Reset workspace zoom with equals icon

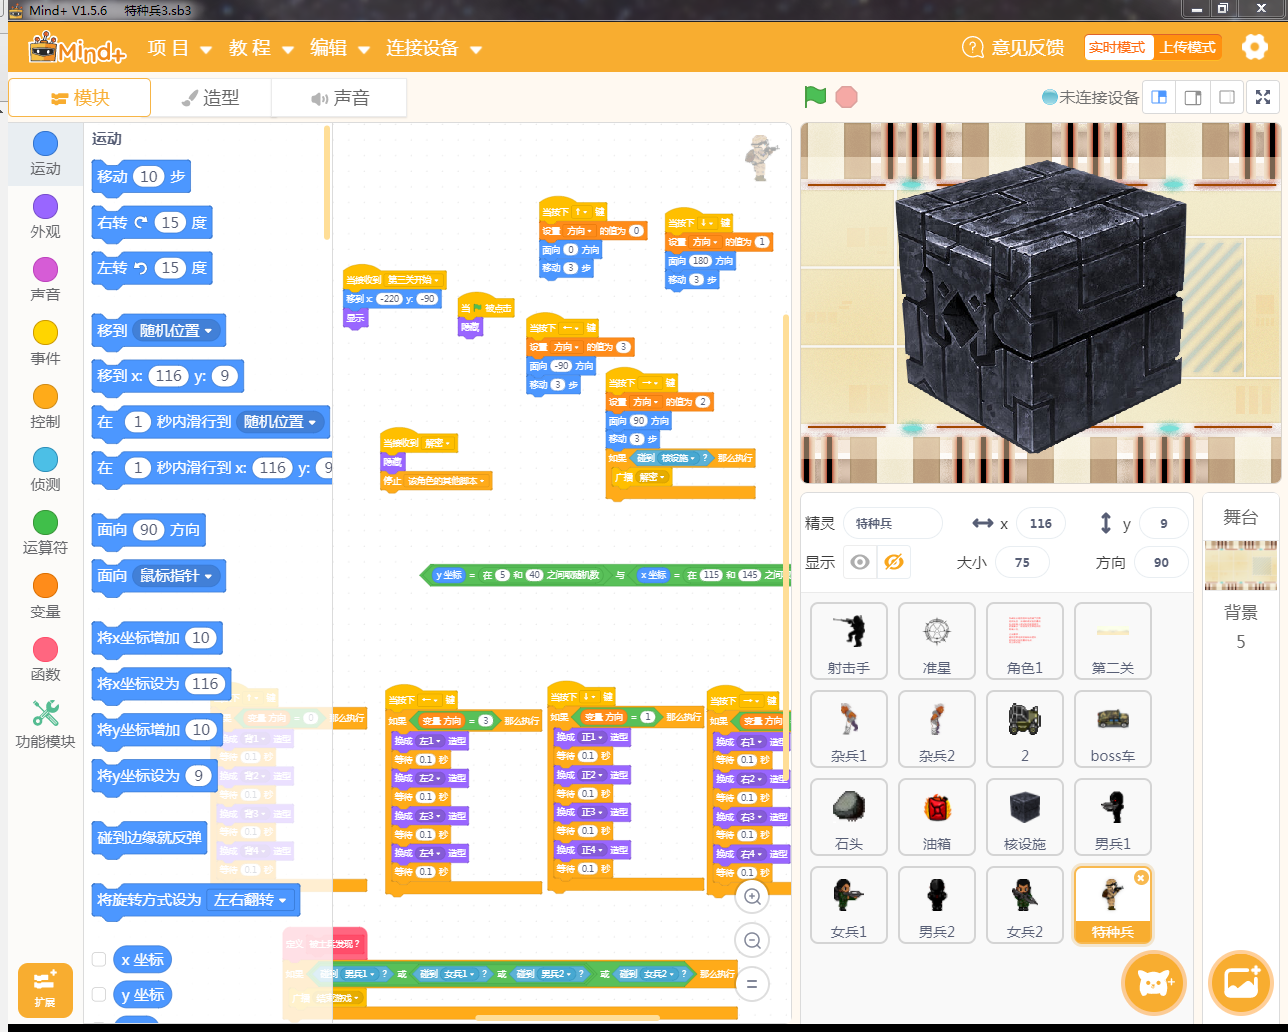pos(752,983)
